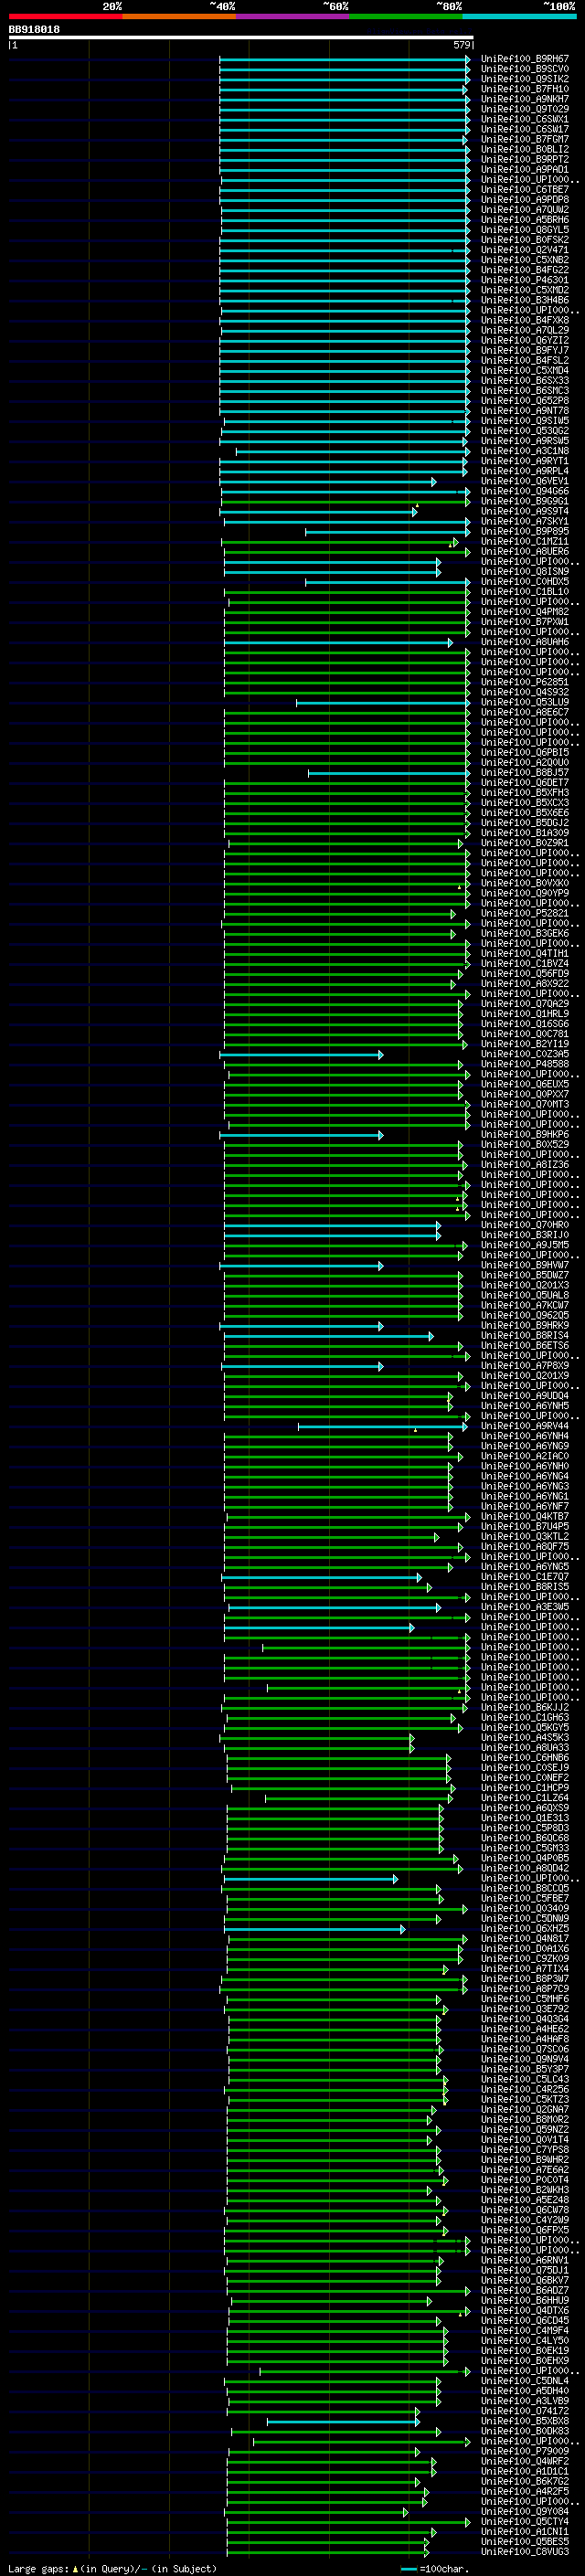Select the UniRef100_Q94G66 label
The width and height of the screenshot is (585, 2576).
pyautogui.click(x=525, y=491)
